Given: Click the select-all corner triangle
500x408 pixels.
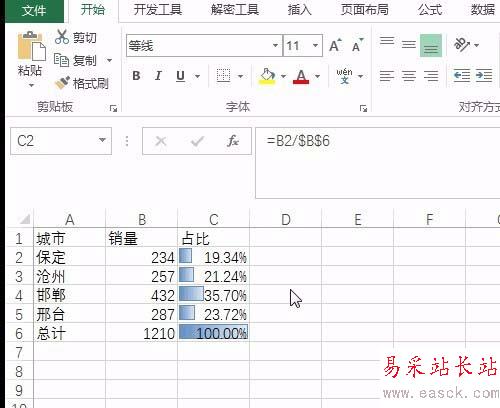Looking at the screenshot, I should pos(24,219).
